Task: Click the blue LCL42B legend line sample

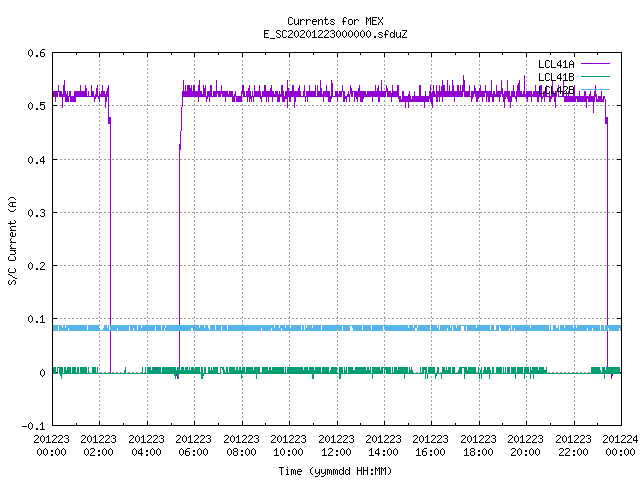Action: [595, 89]
